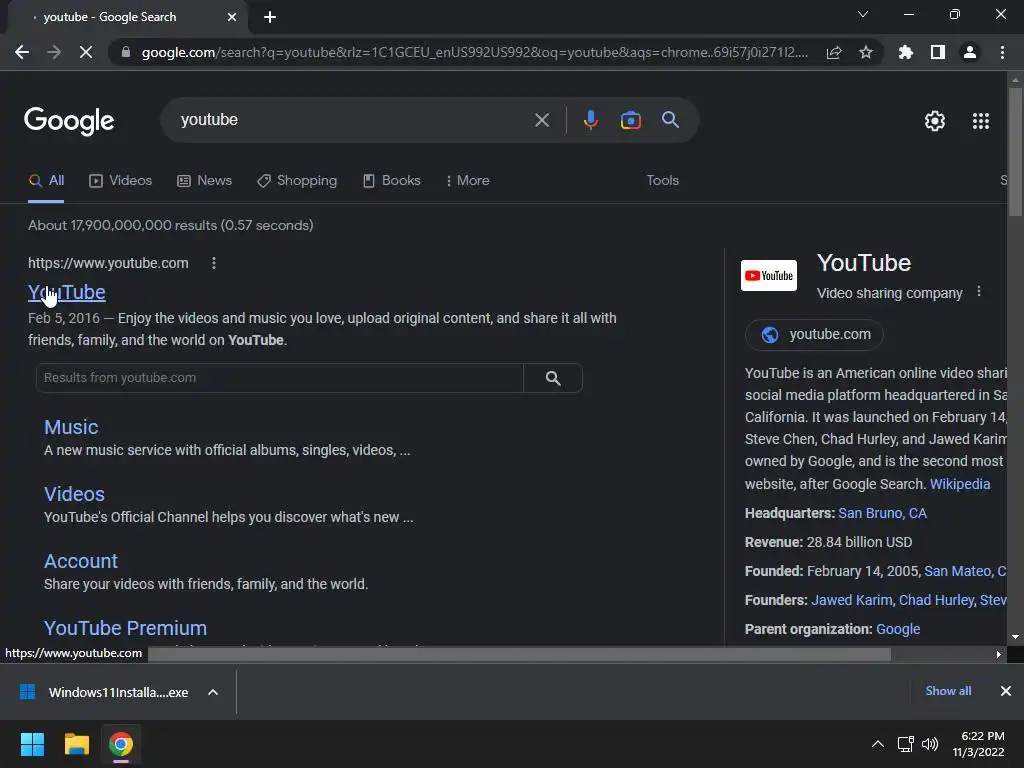Open the Music sitelink
Screen dimensions: 1024x768
[71, 427]
